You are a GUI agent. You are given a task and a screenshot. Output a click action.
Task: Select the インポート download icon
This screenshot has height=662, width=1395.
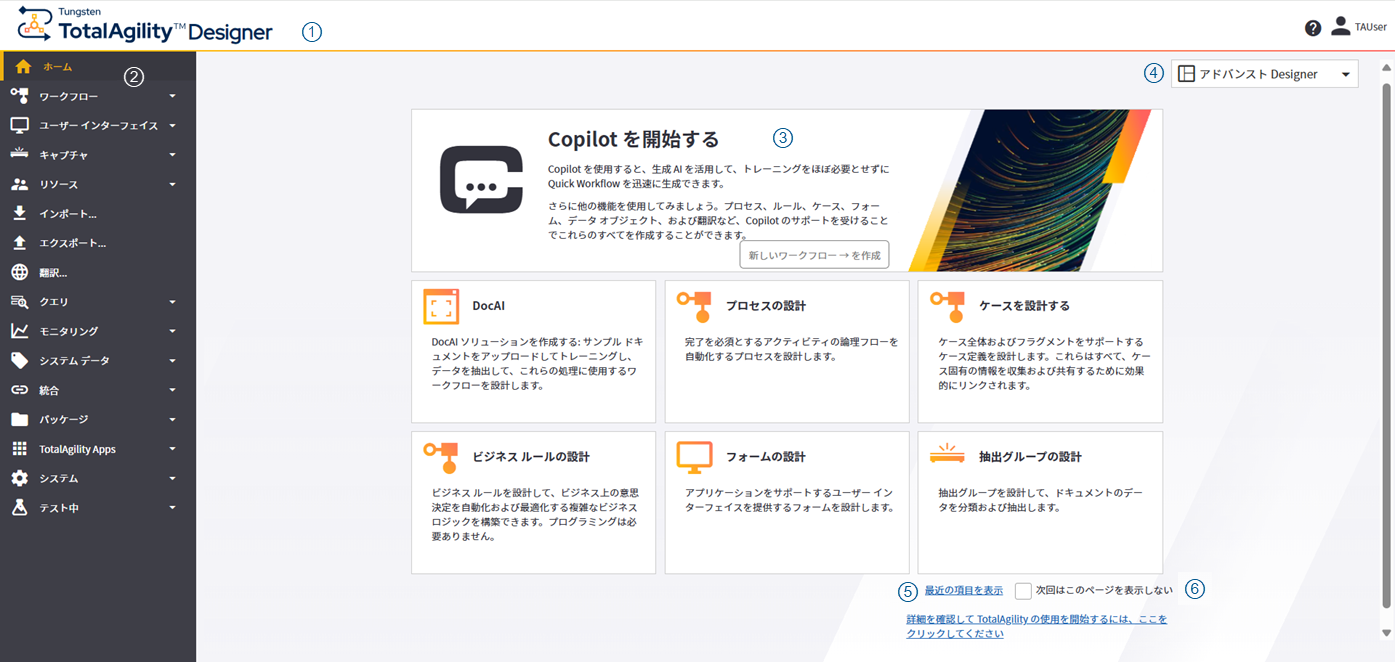[x=22, y=213]
